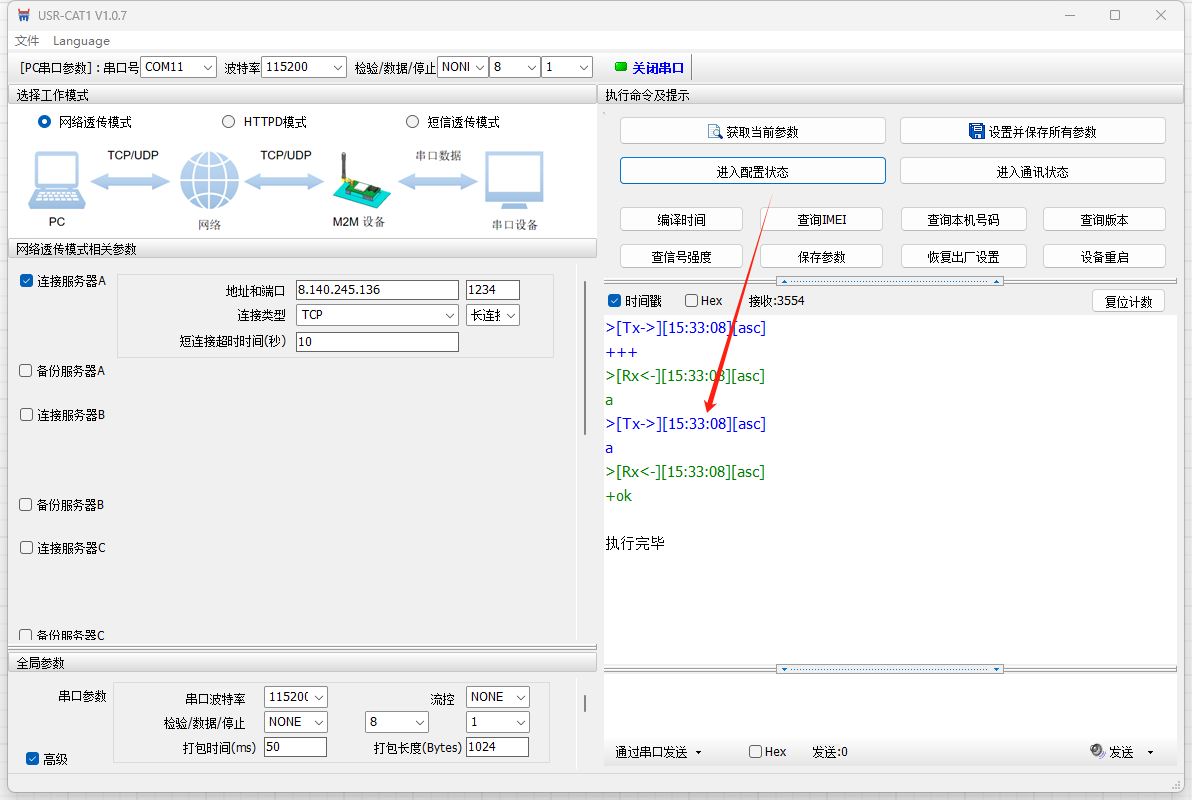Click the 网络 globe icon
The height and width of the screenshot is (800, 1192).
[209, 181]
